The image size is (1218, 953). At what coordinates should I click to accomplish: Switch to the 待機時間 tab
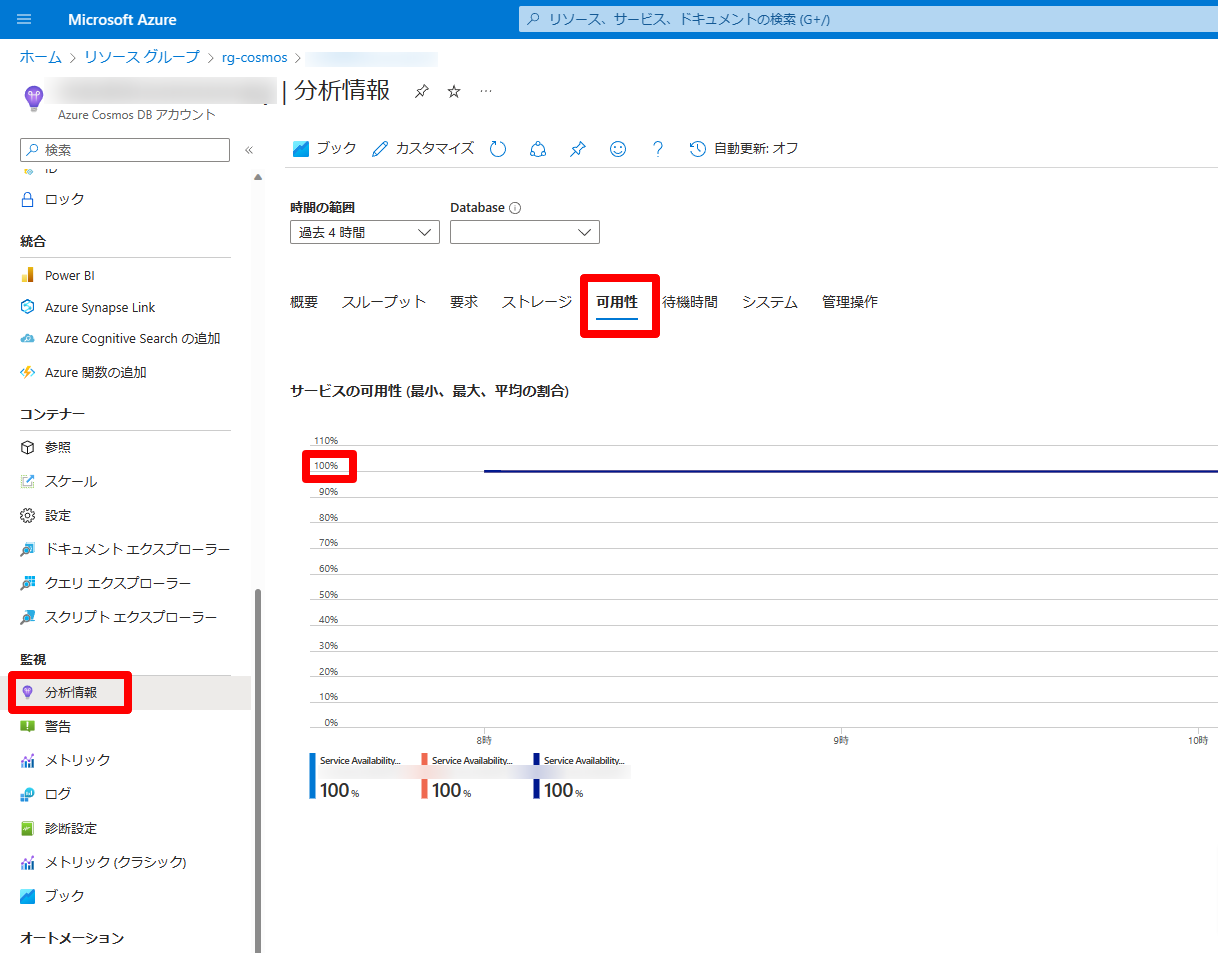pyautogui.click(x=690, y=302)
